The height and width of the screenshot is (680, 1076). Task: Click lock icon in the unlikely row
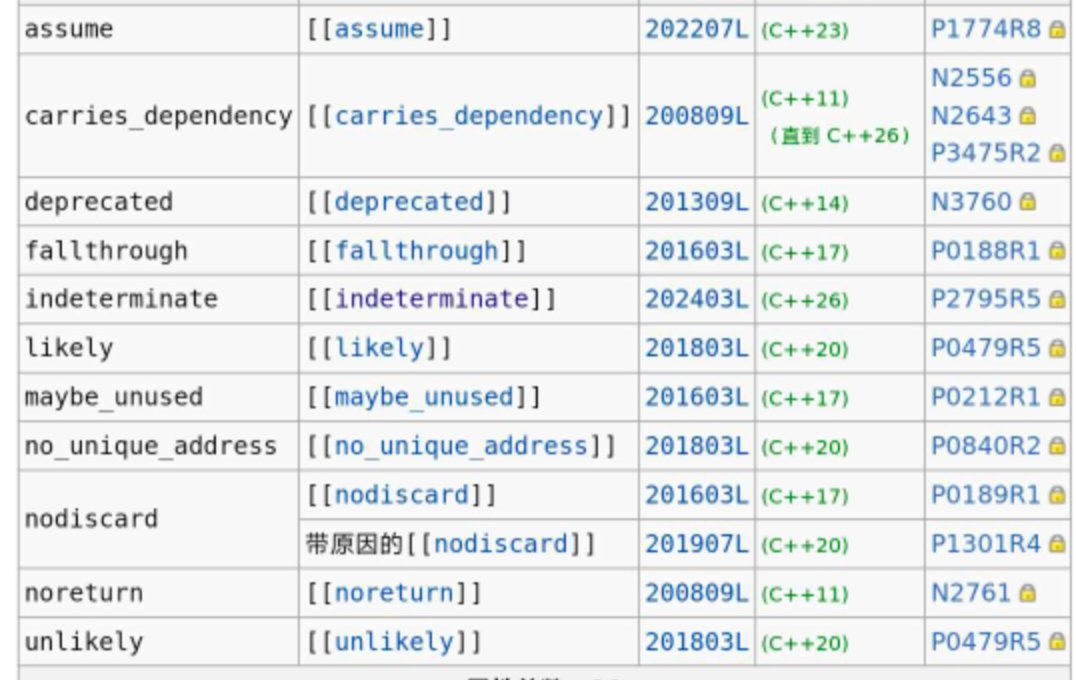point(1057,642)
